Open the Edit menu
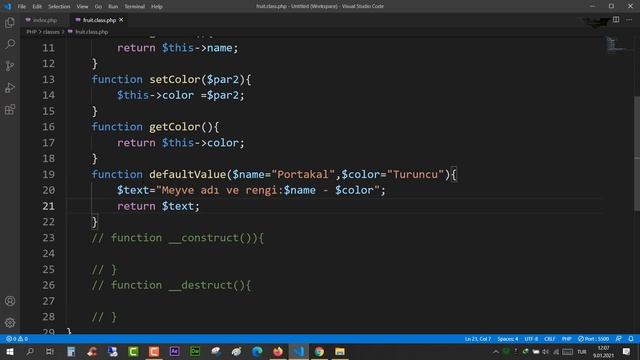 coord(37,6)
